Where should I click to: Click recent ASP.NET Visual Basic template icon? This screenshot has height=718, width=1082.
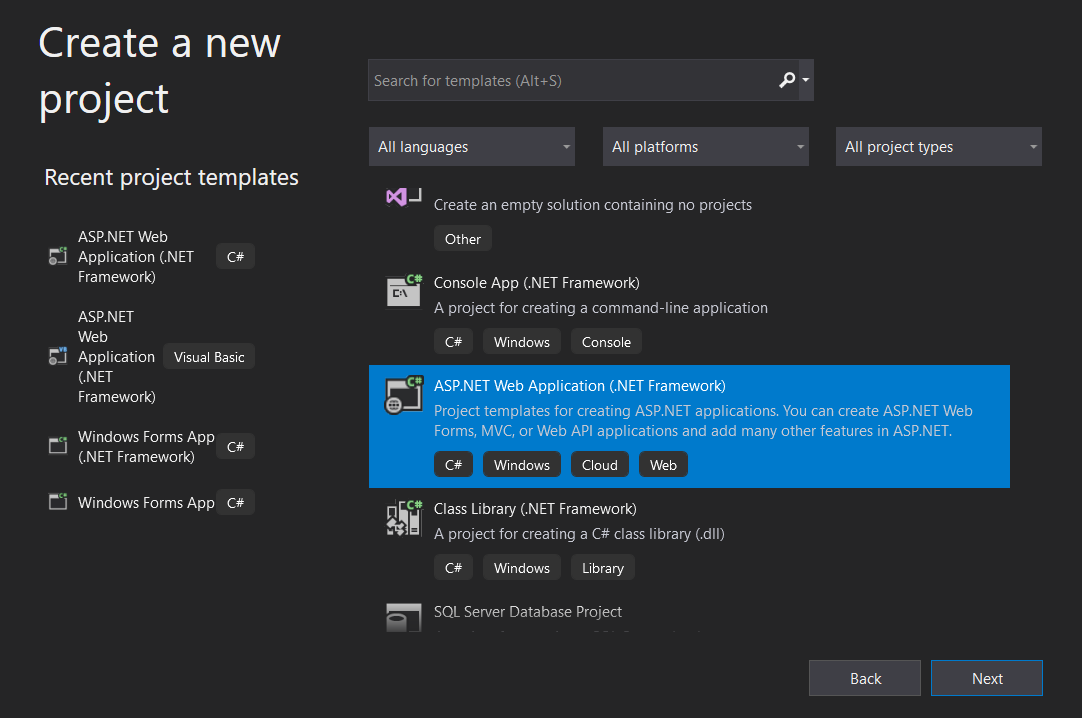pyautogui.click(x=58, y=356)
